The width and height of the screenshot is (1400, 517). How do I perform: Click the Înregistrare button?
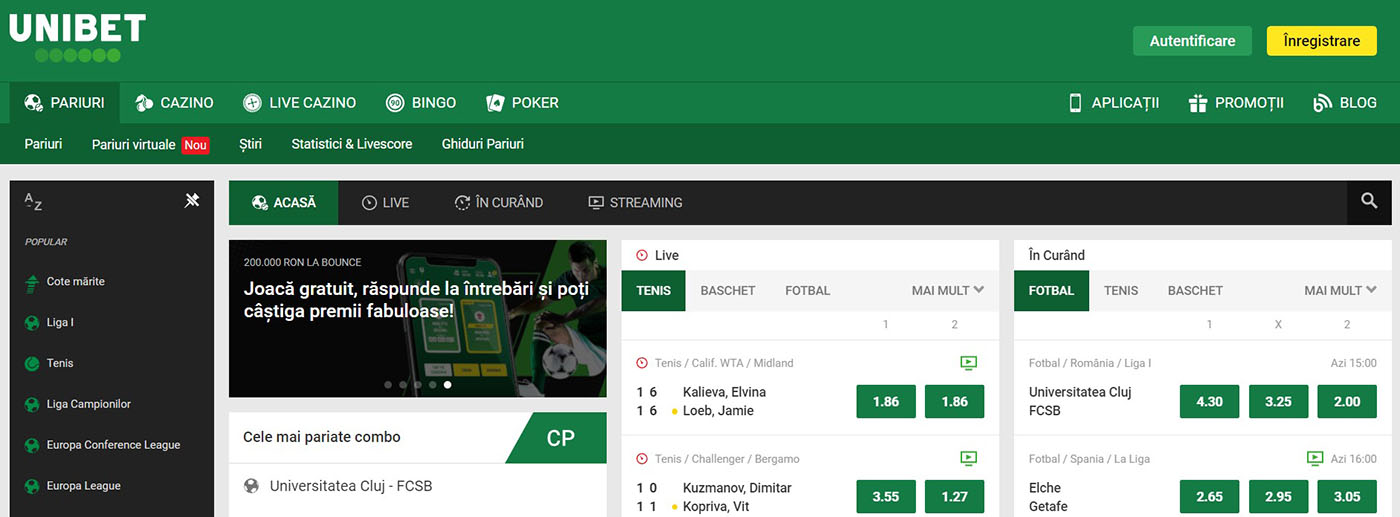pyautogui.click(x=1321, y=41)
